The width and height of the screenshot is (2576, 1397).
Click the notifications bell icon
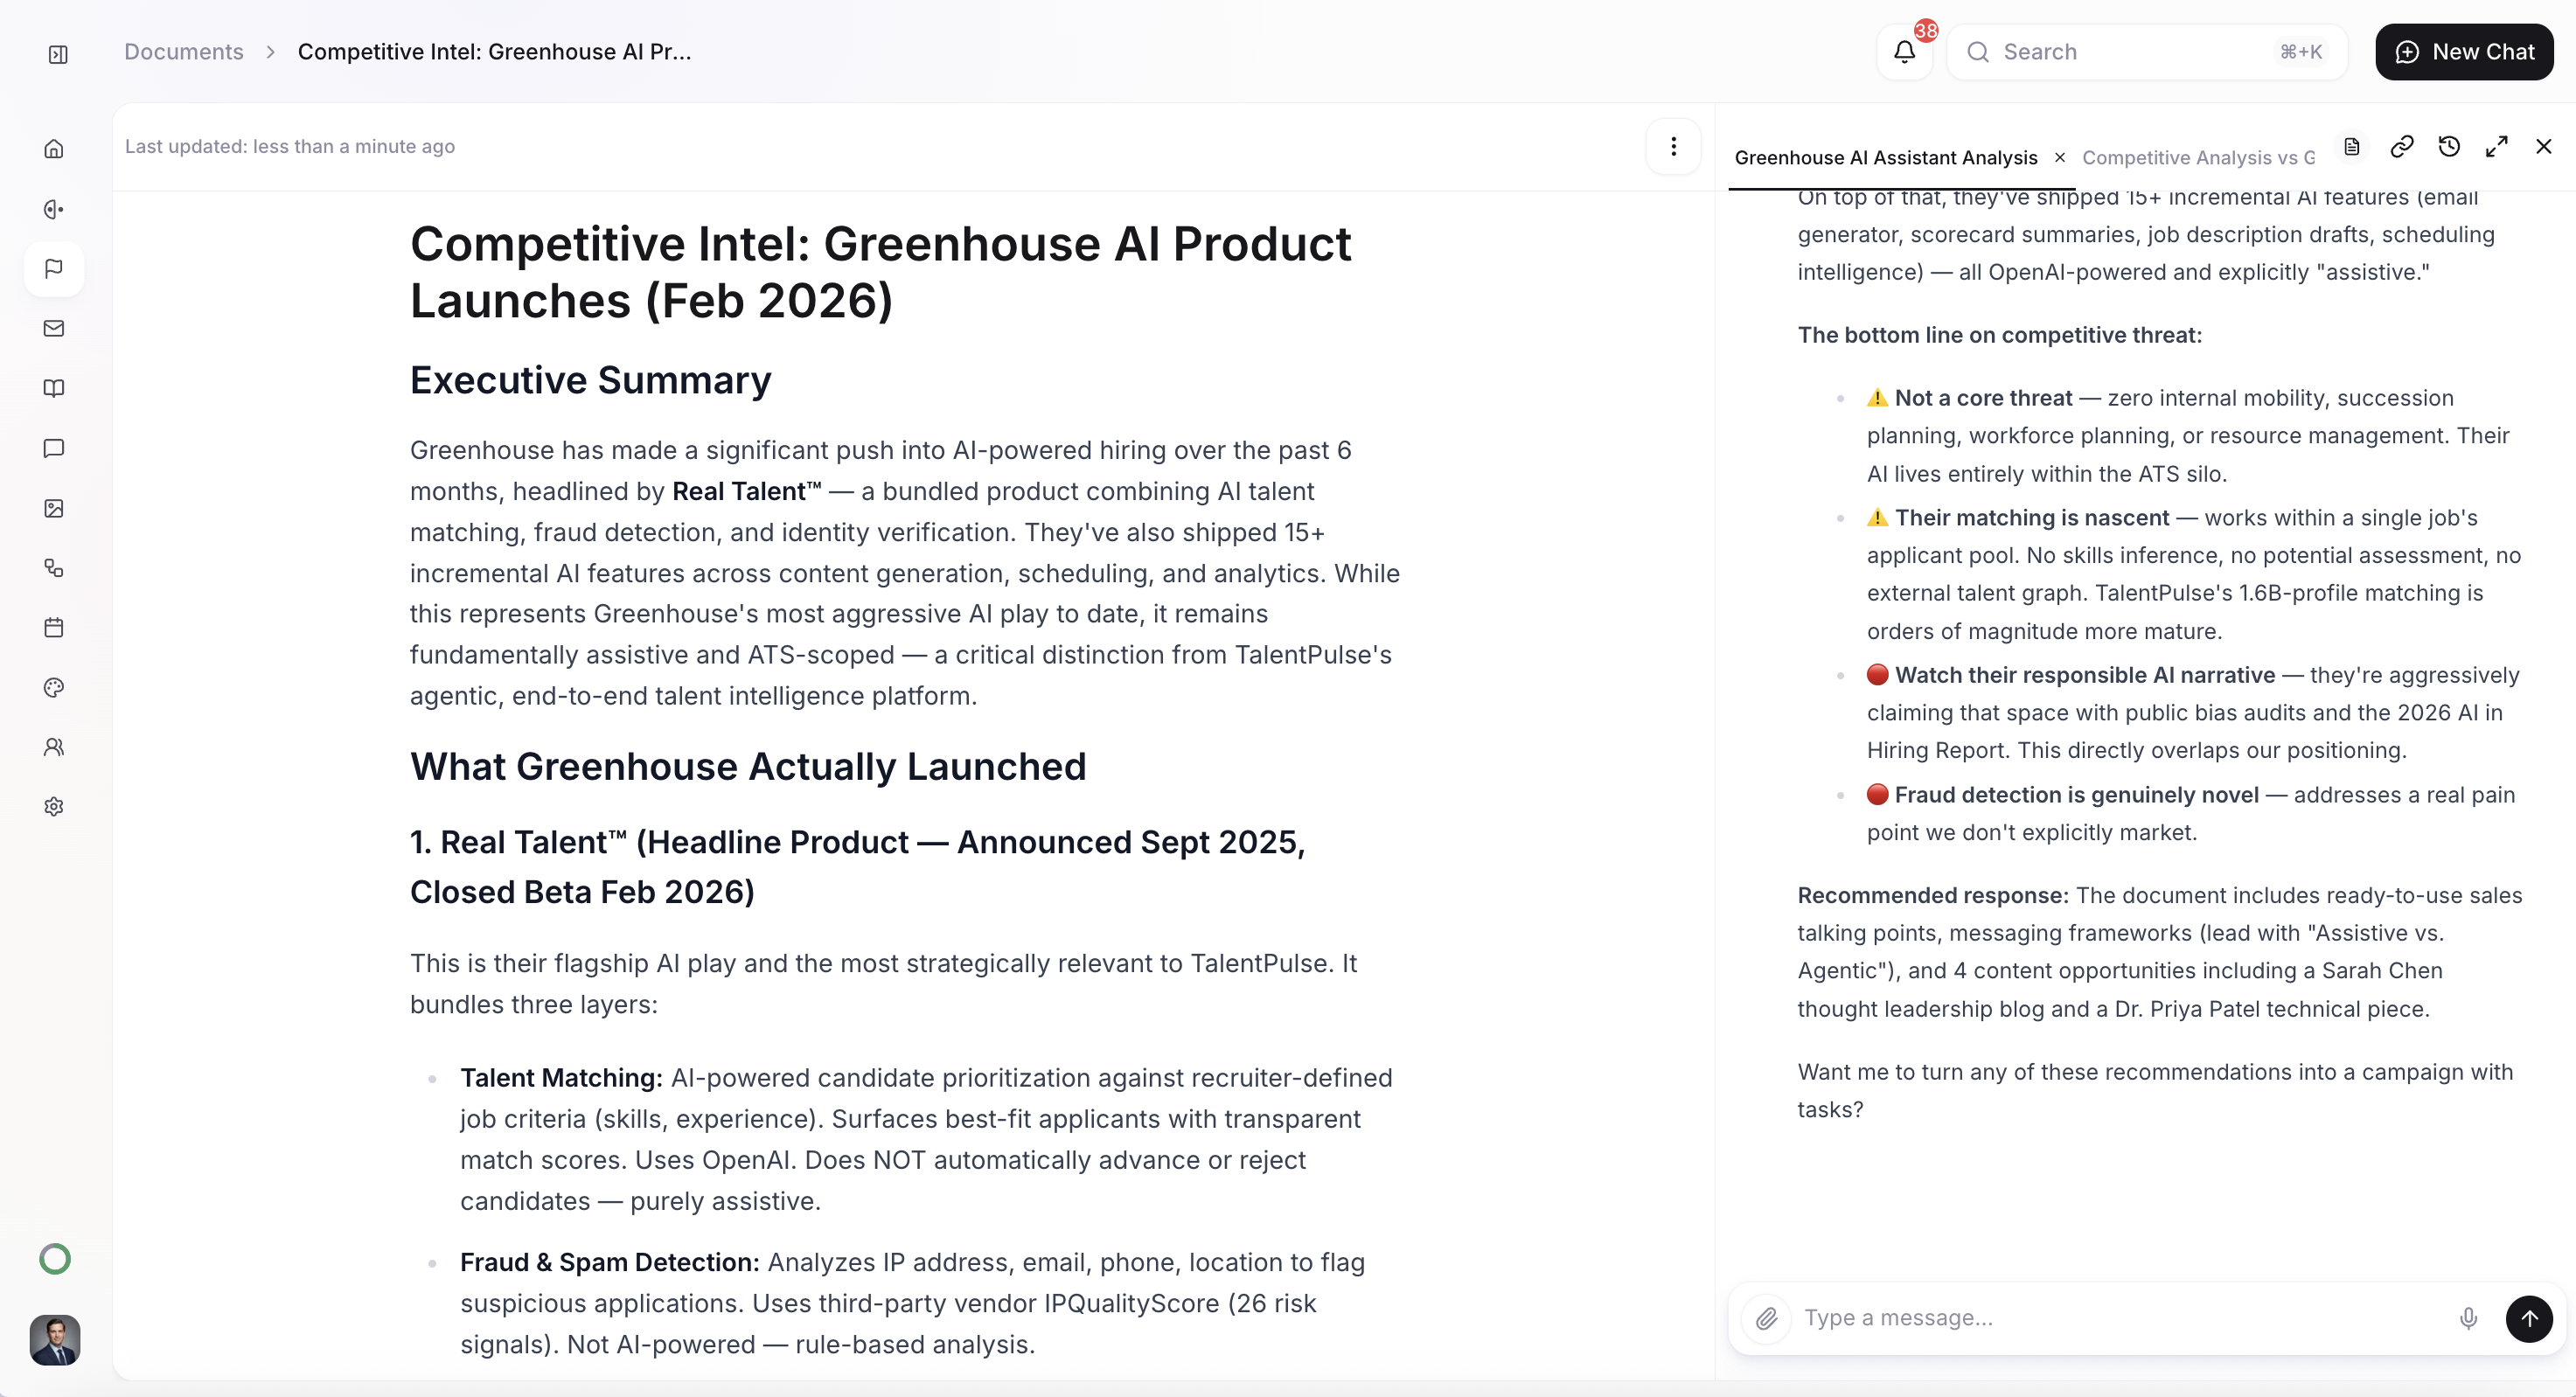pos(1904,52)
